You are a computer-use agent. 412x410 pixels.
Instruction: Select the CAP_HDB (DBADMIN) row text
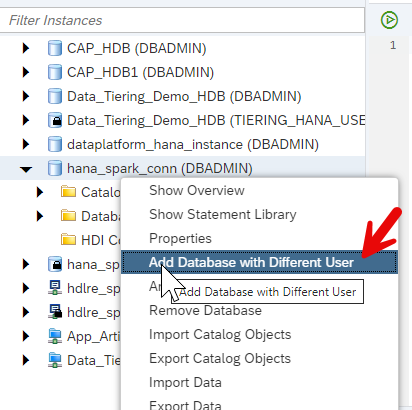tap(137, 48)
